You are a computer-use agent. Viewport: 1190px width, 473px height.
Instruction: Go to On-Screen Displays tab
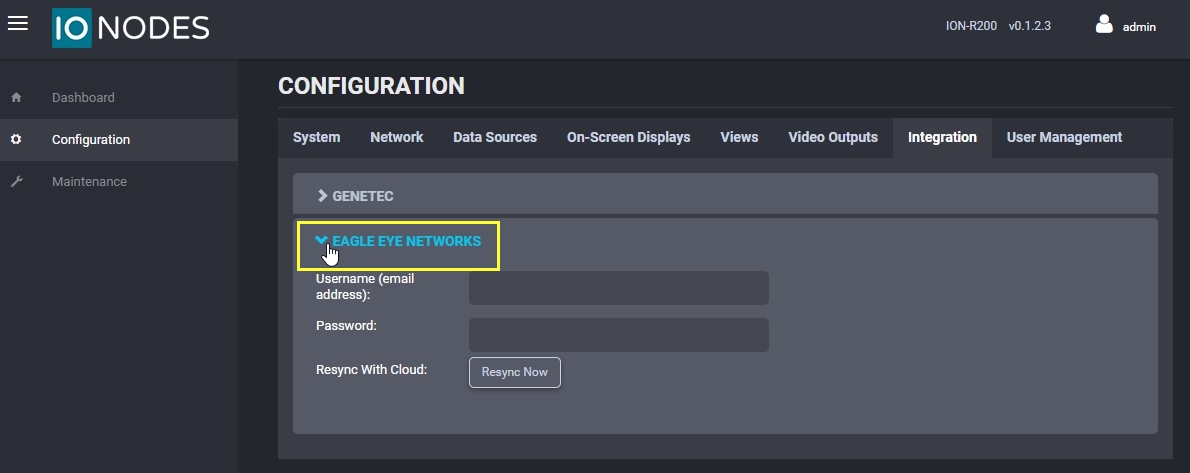[628, 137]
